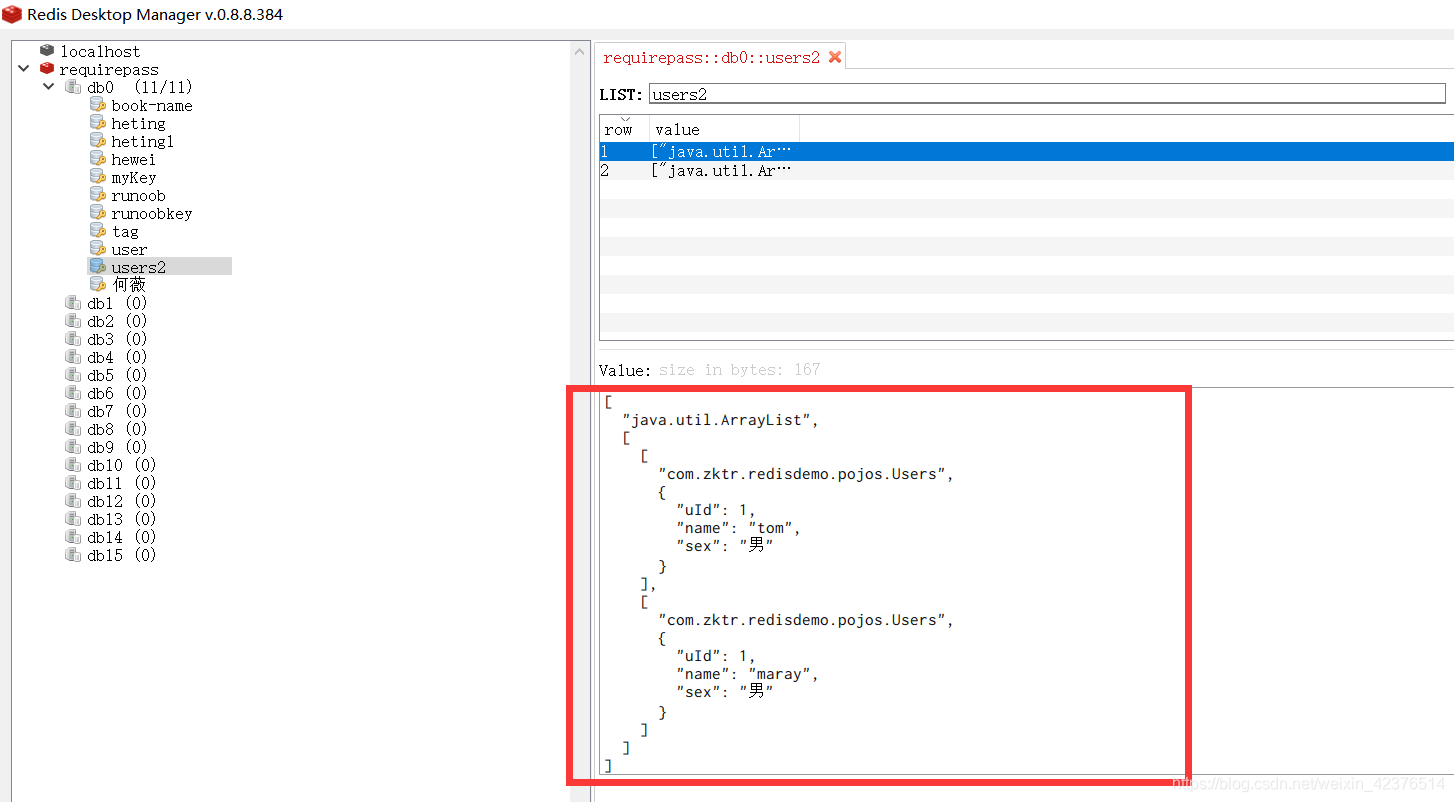Open the runoobkey key

click(151, 213)
